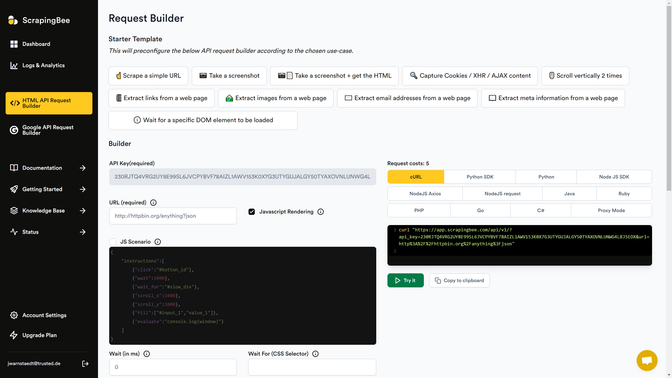Expand Status arrow in sidebar

[83, 232]
